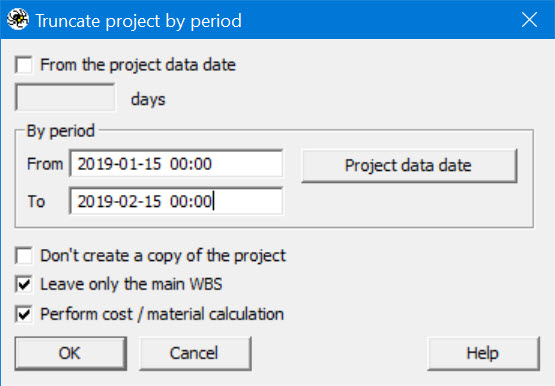This screenshot has width=555, height=386.
Task: Click the spider application icon in title bar
Action: click(18, 20)
